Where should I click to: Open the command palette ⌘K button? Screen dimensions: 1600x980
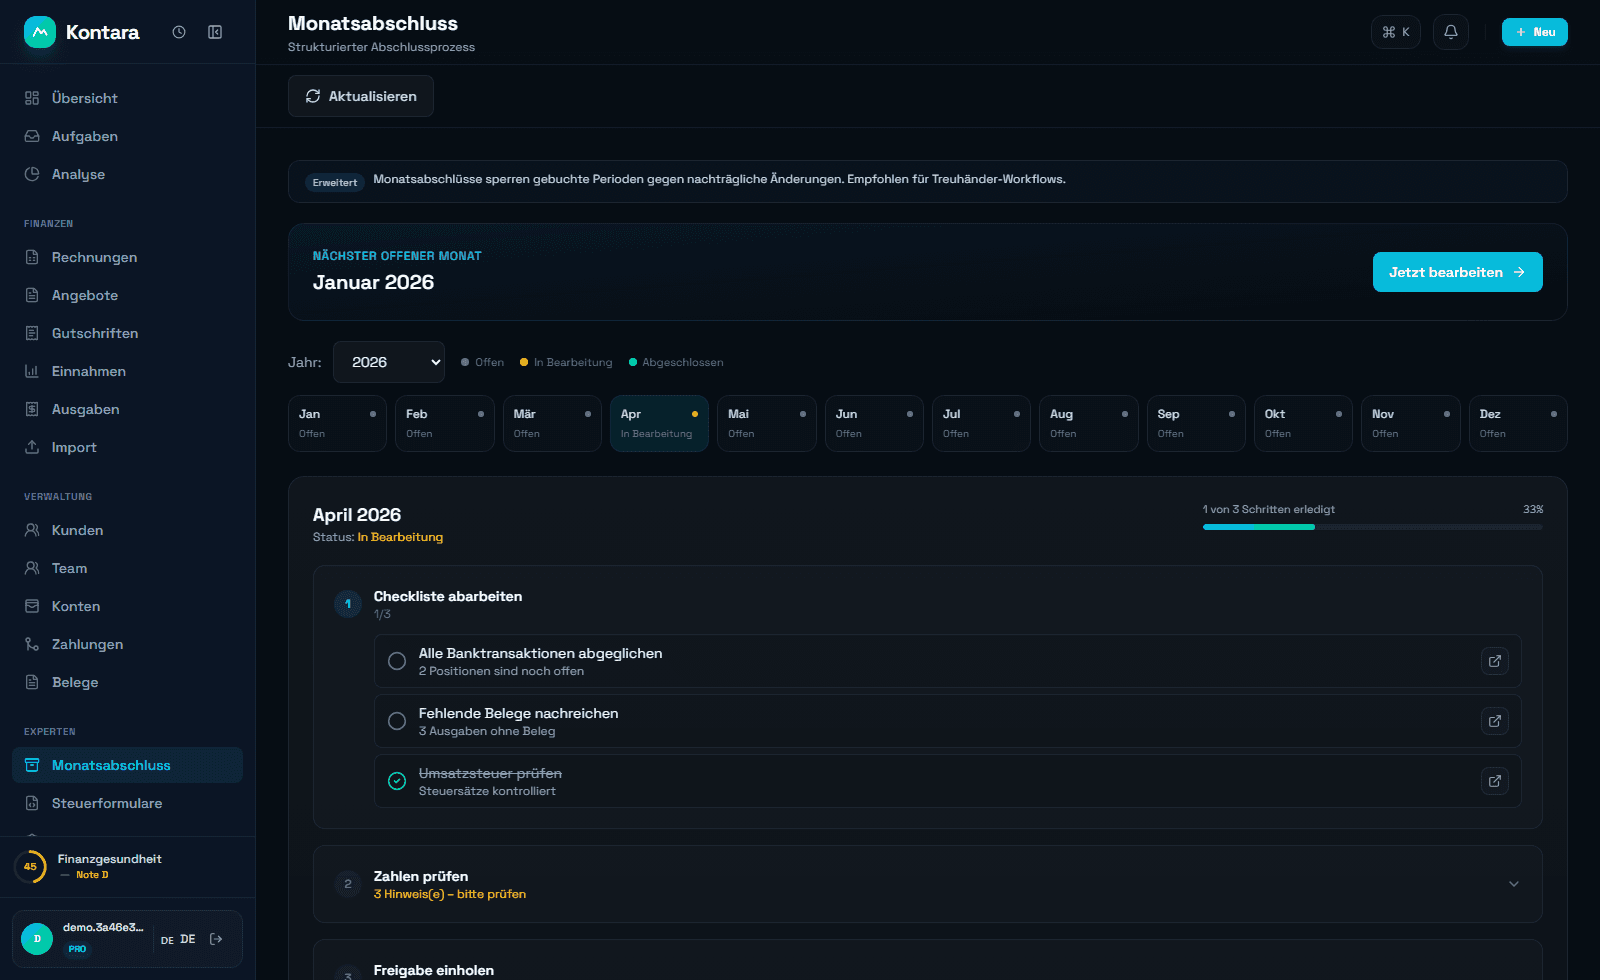point(1396,32)
